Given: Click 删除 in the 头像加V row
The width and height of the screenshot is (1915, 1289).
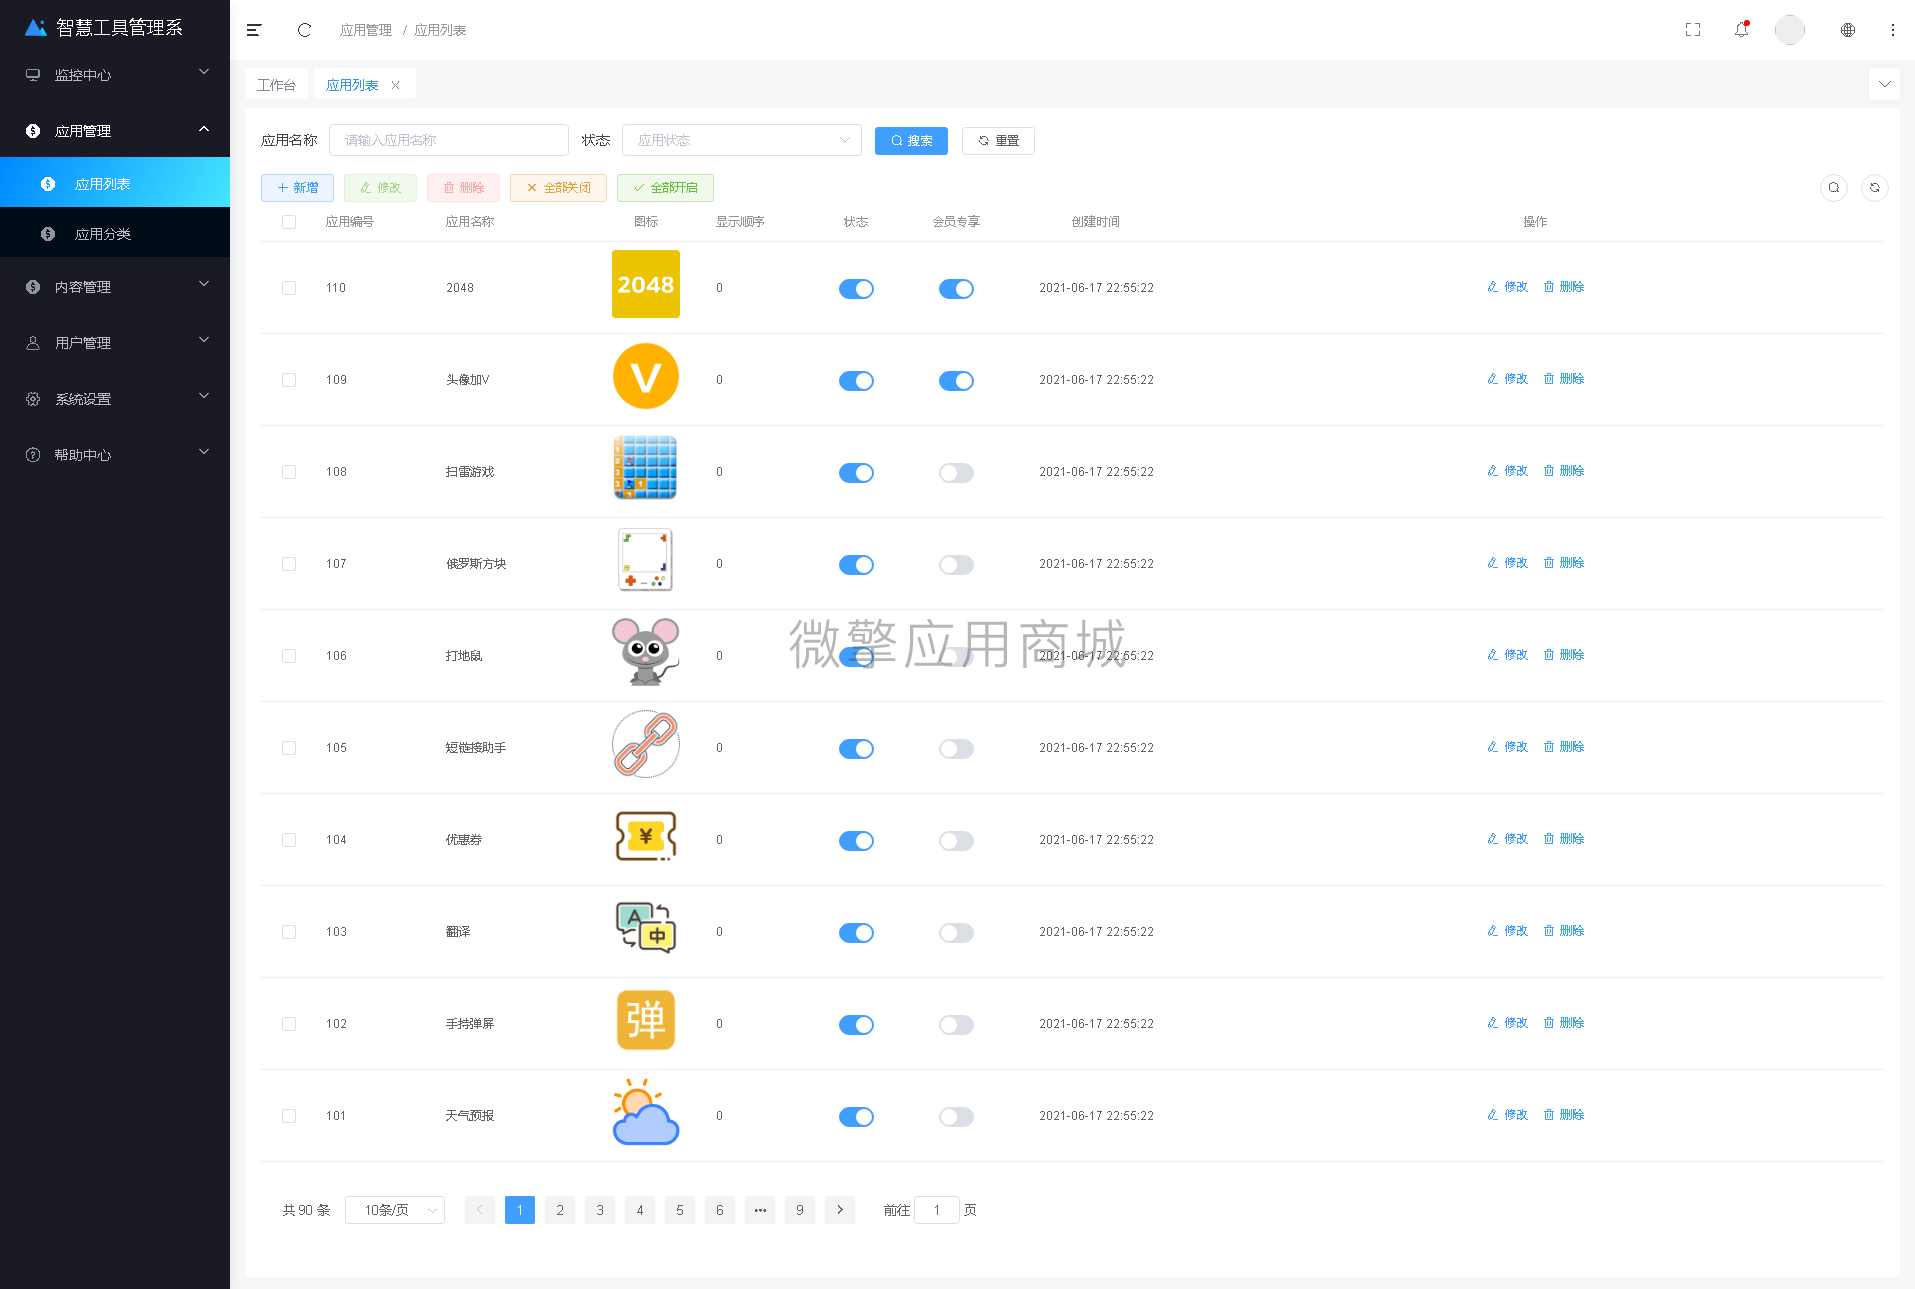Looking at the screenshot, I should coord(1564,379).
